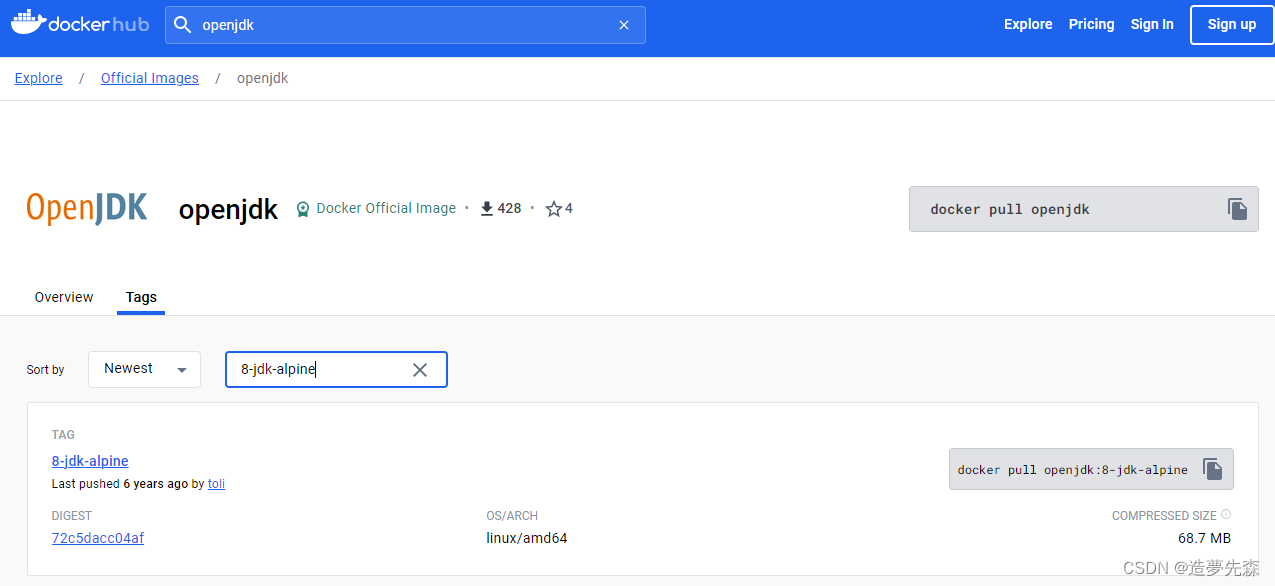Viewport: 1275px width, 586px height.
Task: Click the star rating icon
Action: pos(553,209)
